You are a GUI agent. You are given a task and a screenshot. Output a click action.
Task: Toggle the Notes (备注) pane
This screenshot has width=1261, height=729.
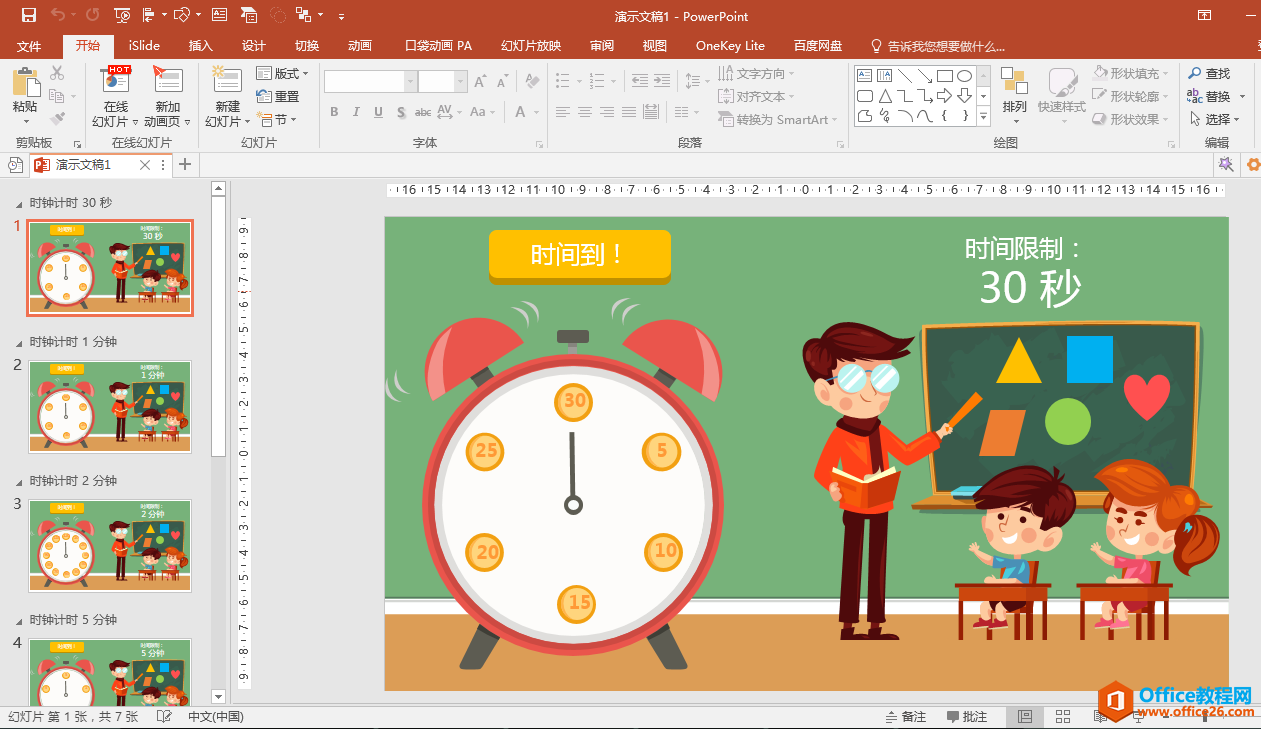pos(905,717)
